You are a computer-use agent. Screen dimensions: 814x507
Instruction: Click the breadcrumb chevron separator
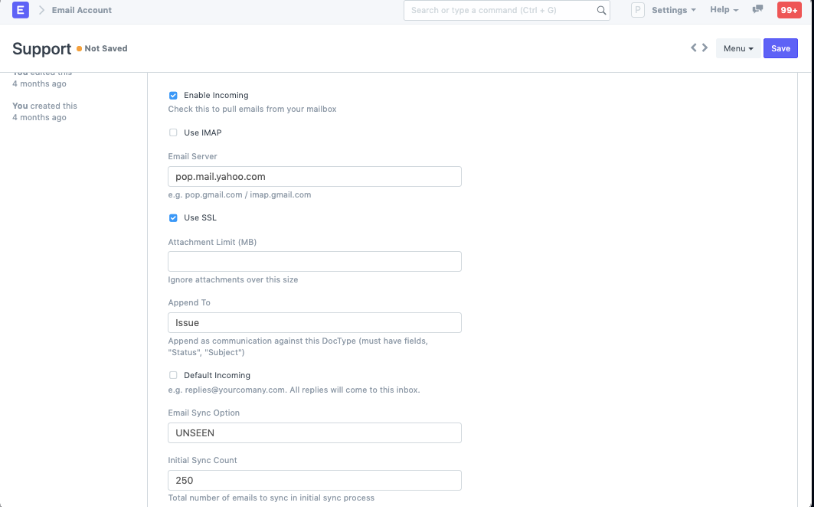(x=42, y=10)
